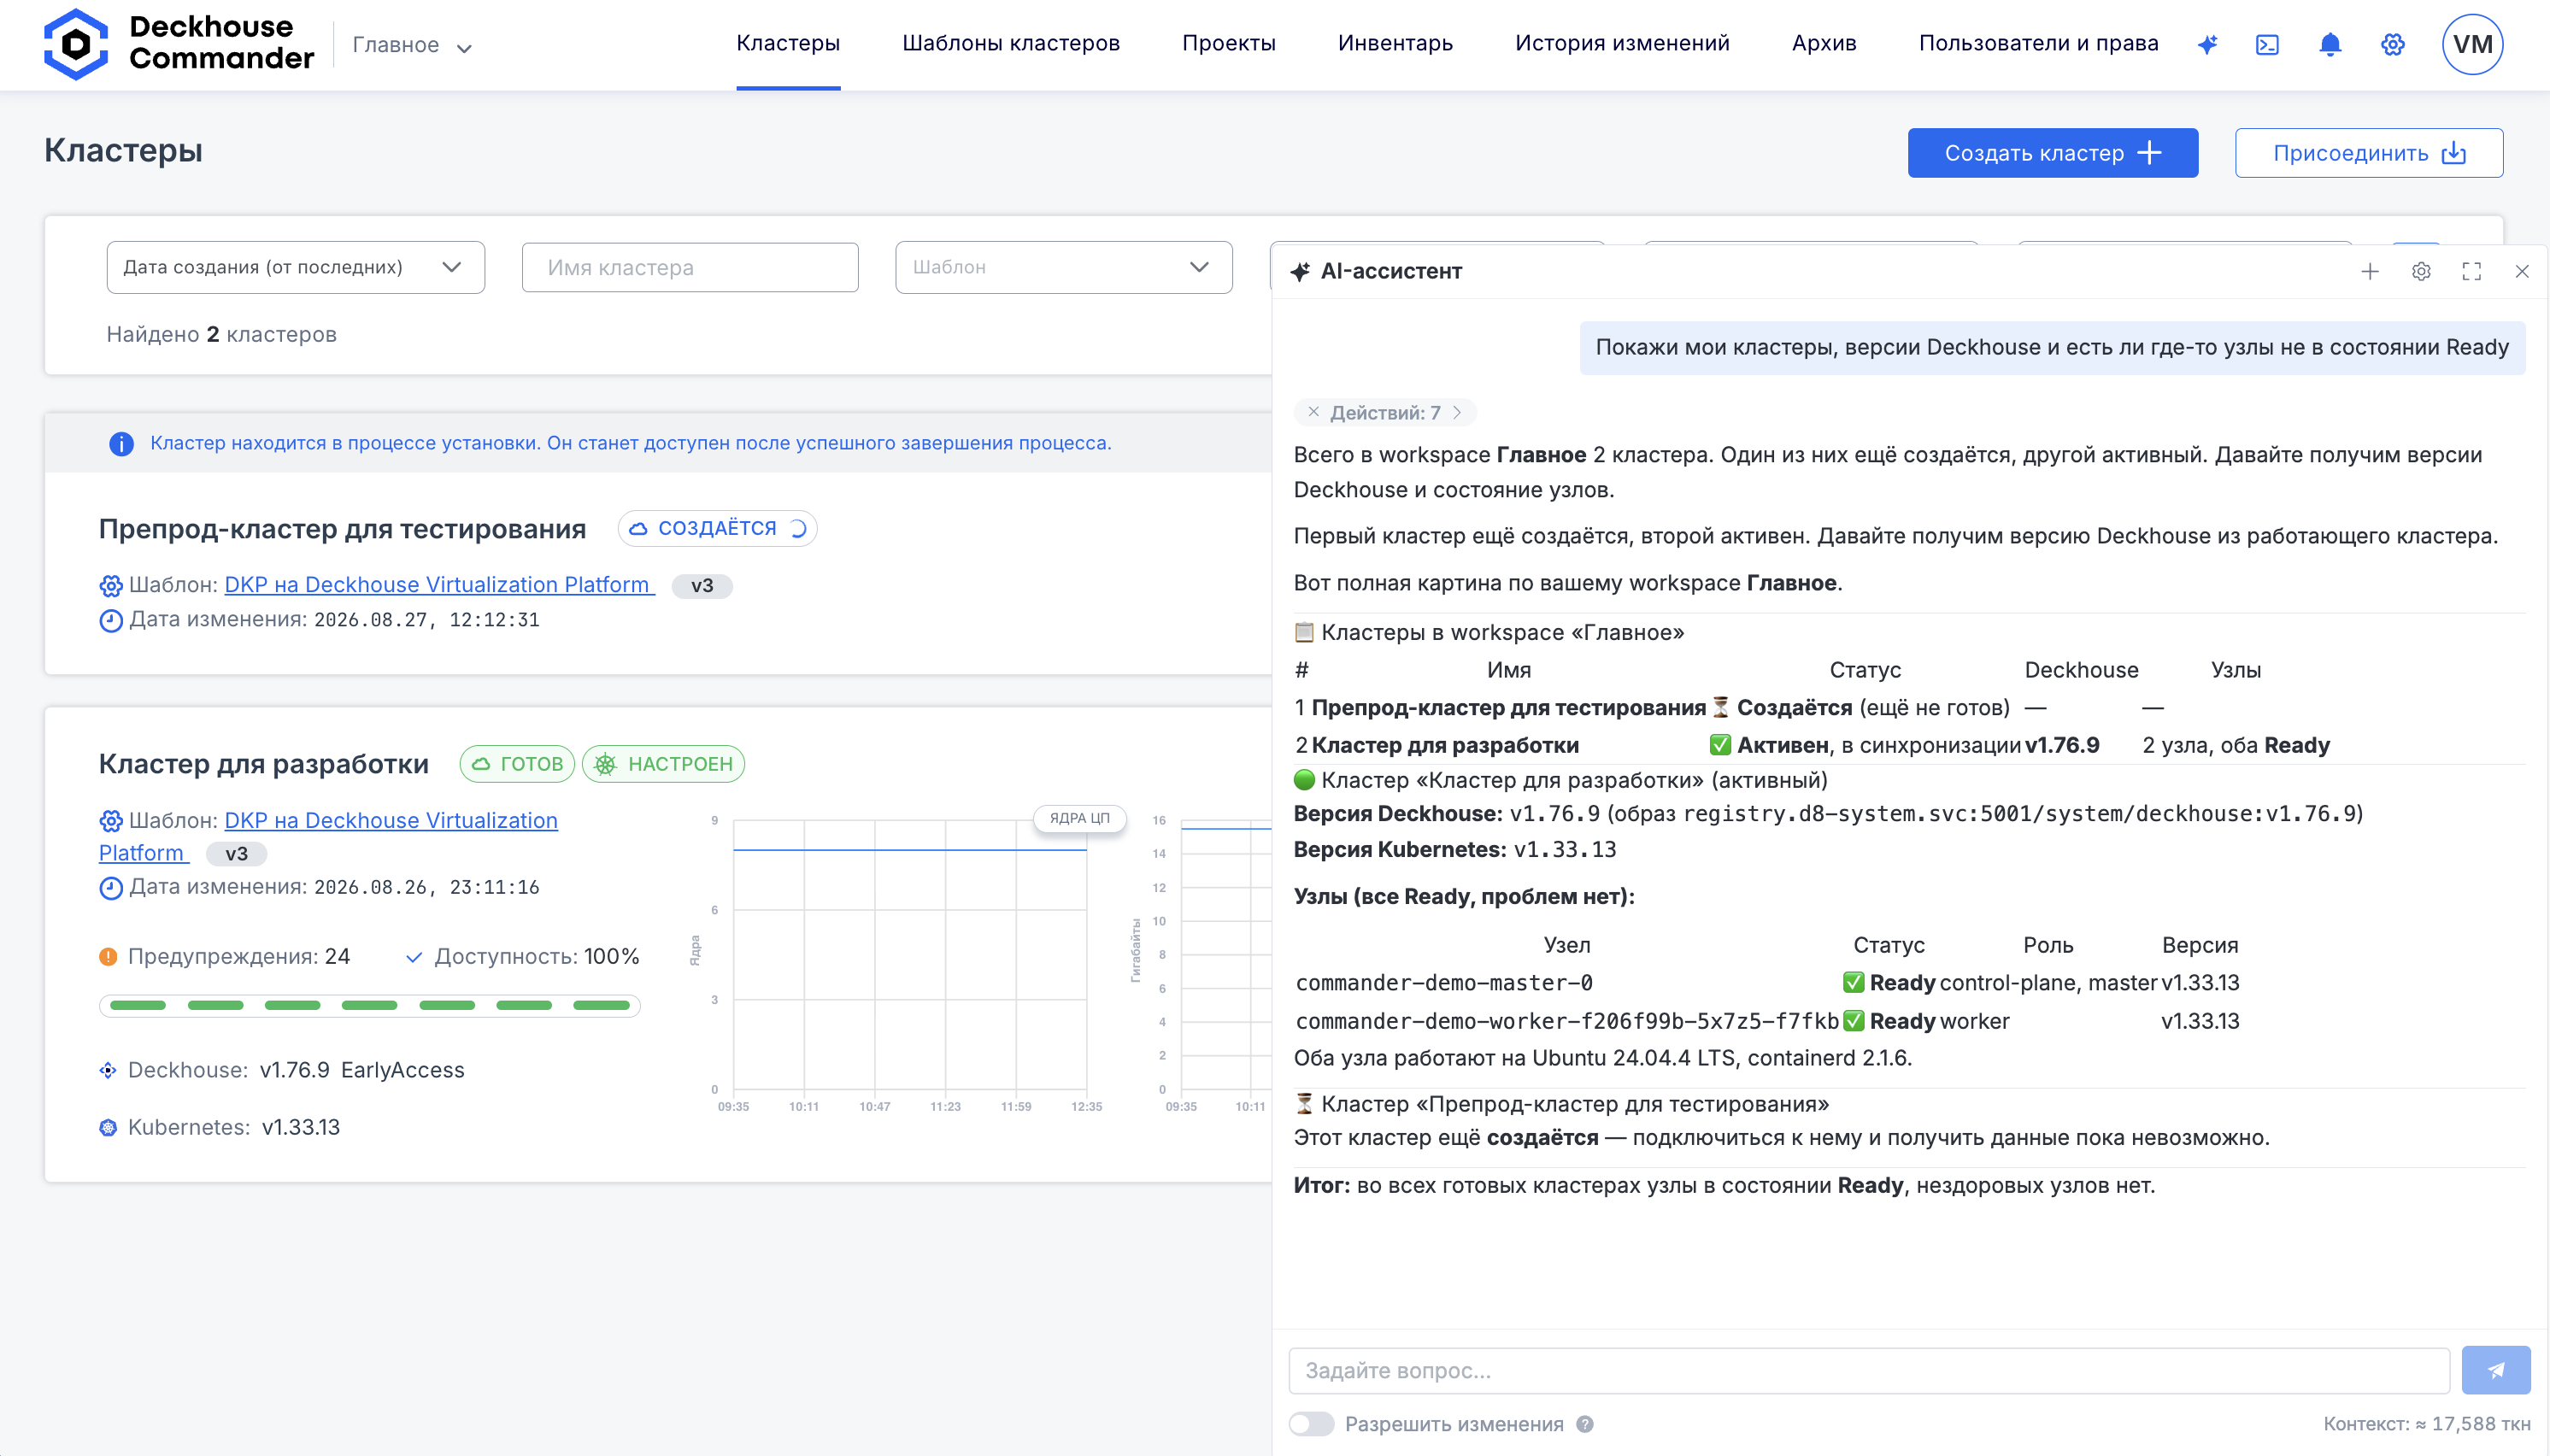2550x1456 pixels.
Task: Click the Присоединить button
Action: (x=2369, y=153)
